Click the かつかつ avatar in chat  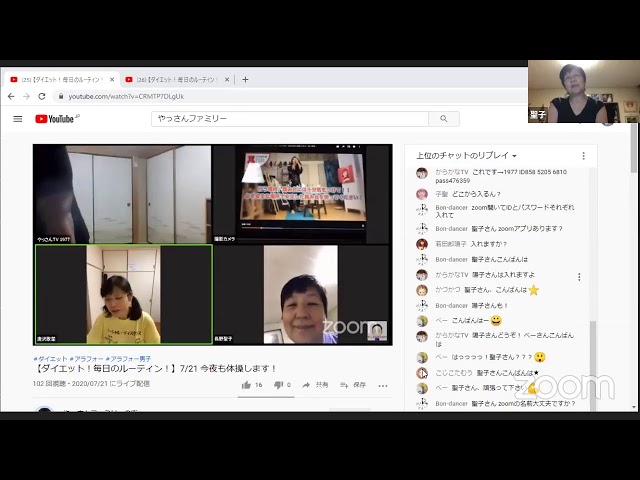click(422, 290)
